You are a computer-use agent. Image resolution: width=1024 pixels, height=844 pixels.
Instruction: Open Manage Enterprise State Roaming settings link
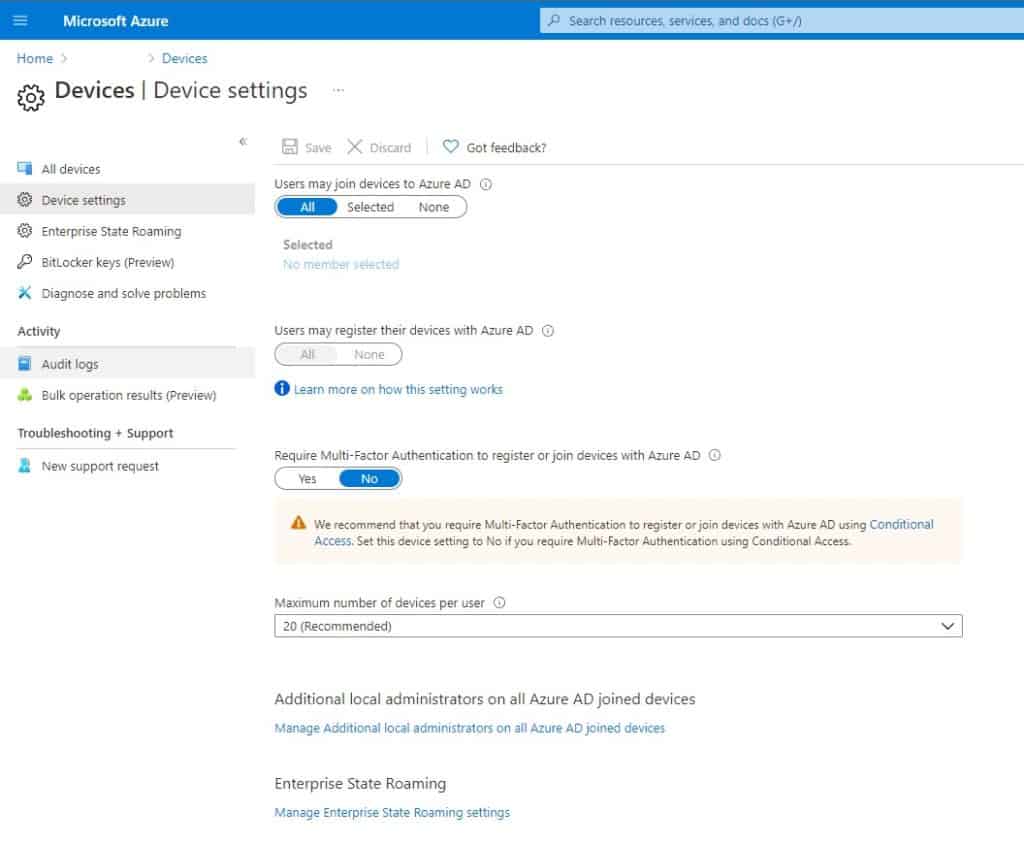pyautogui.click(x=392, y=812)
